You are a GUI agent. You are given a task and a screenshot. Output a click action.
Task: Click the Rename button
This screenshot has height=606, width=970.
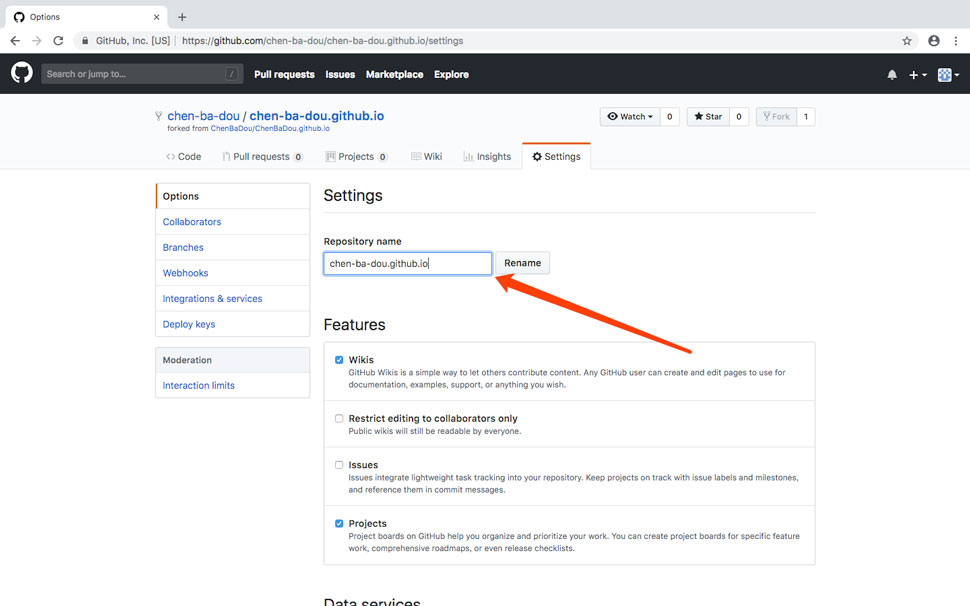point(522,263)
